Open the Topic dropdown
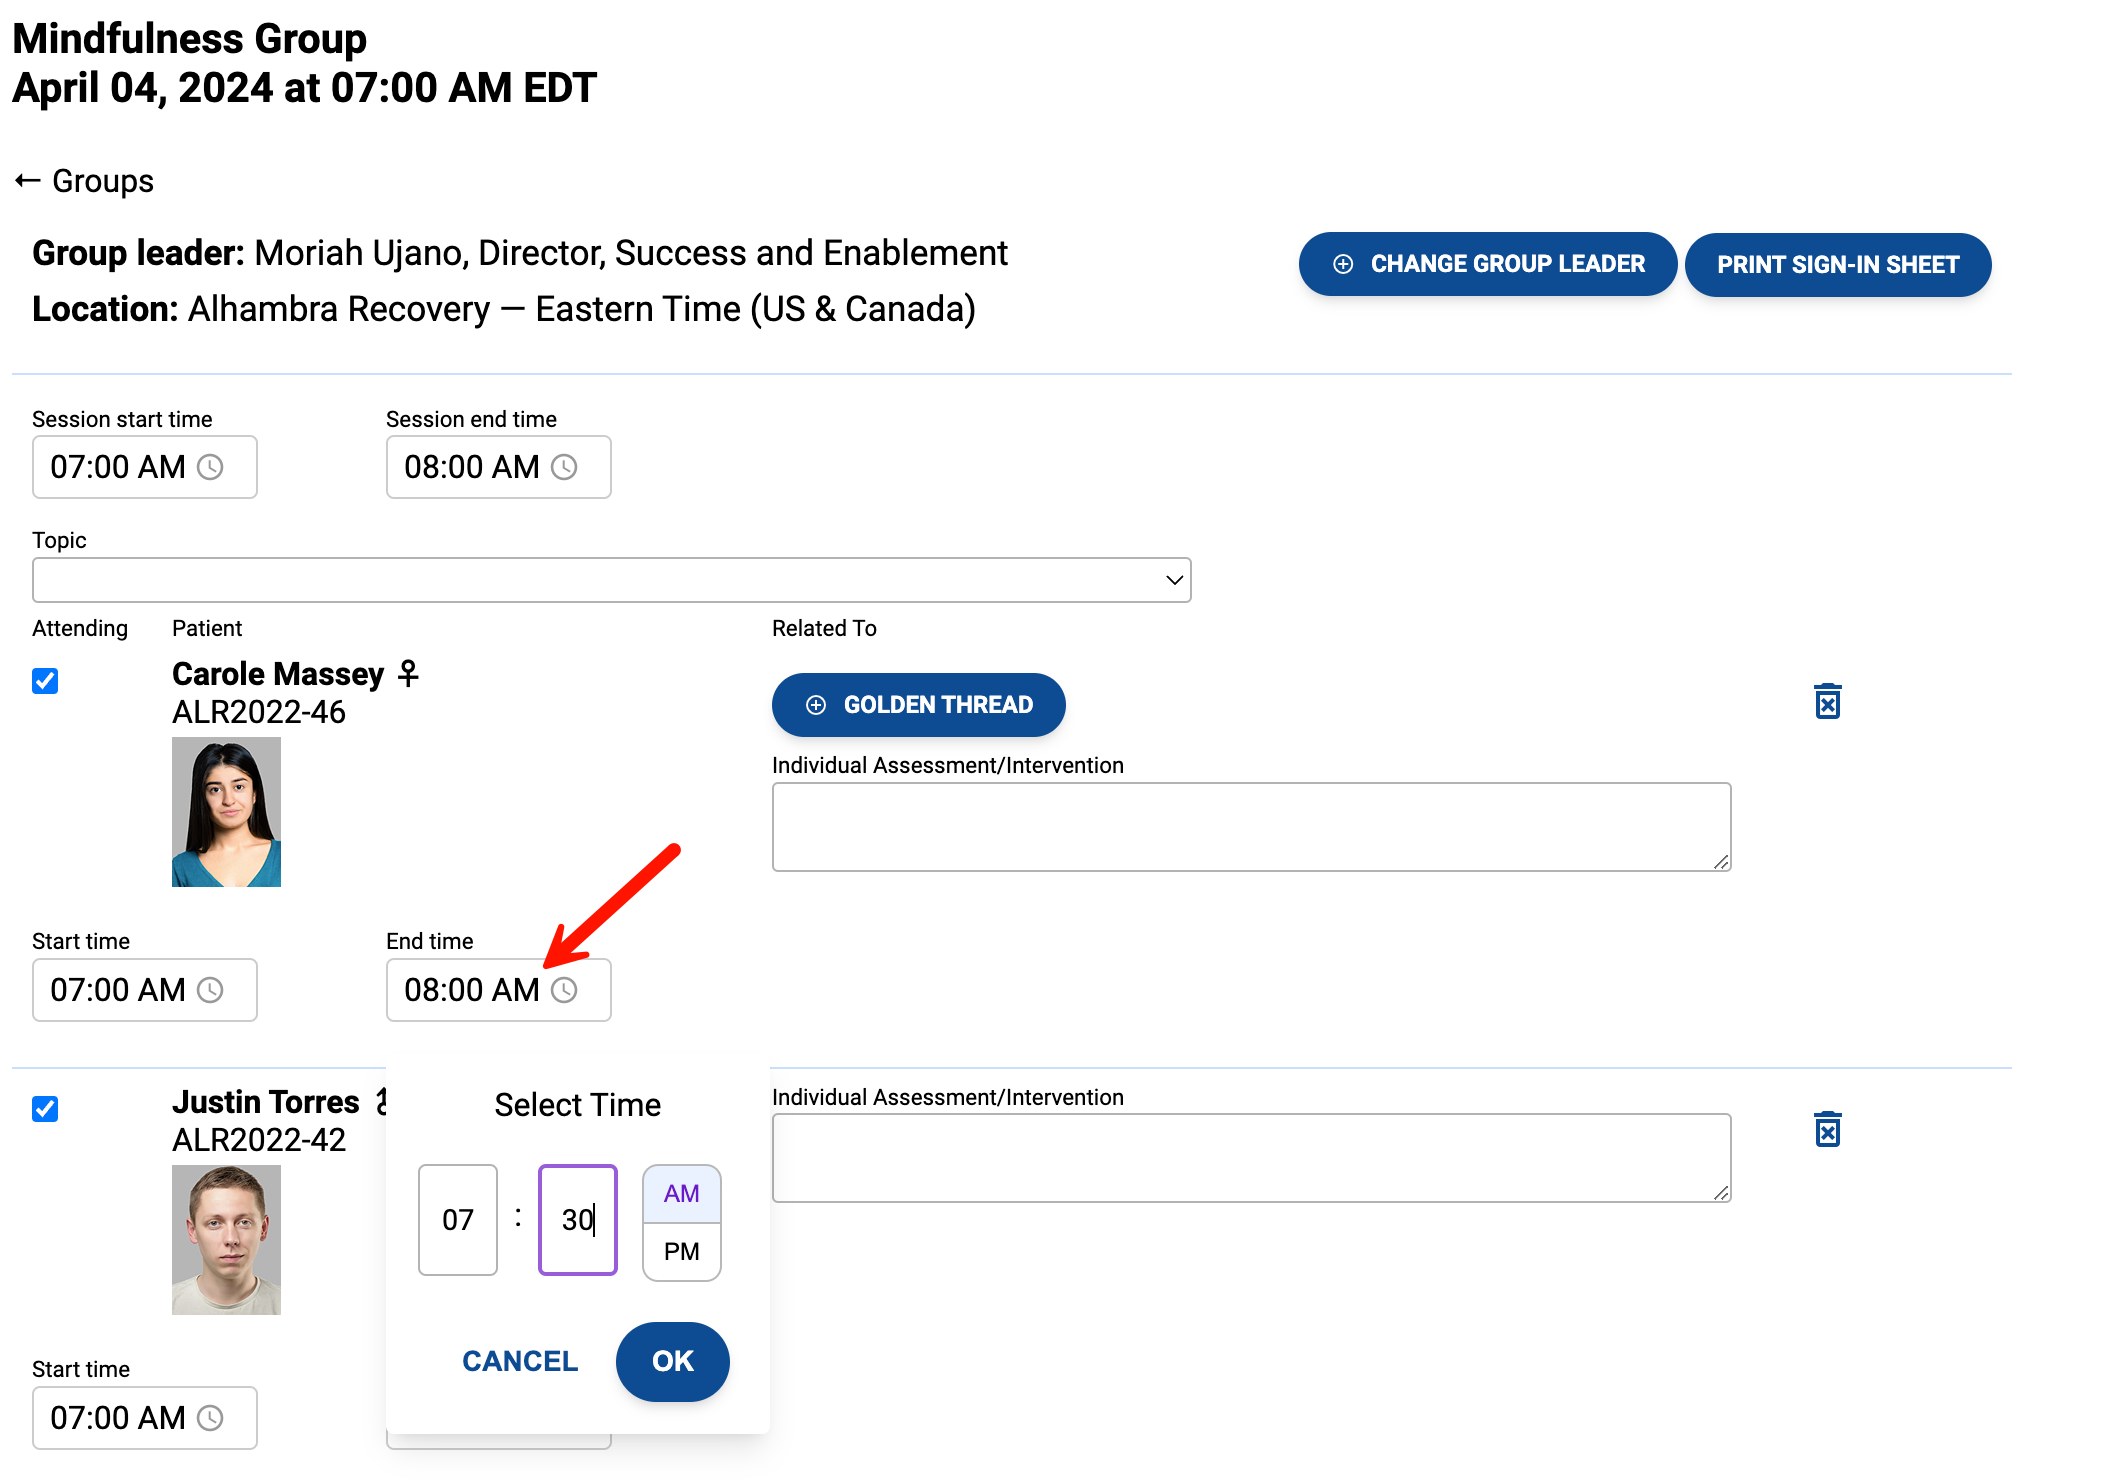The width and height of the screenshot is (2104, 1480). pyautogui.click(x=611, y=580)
